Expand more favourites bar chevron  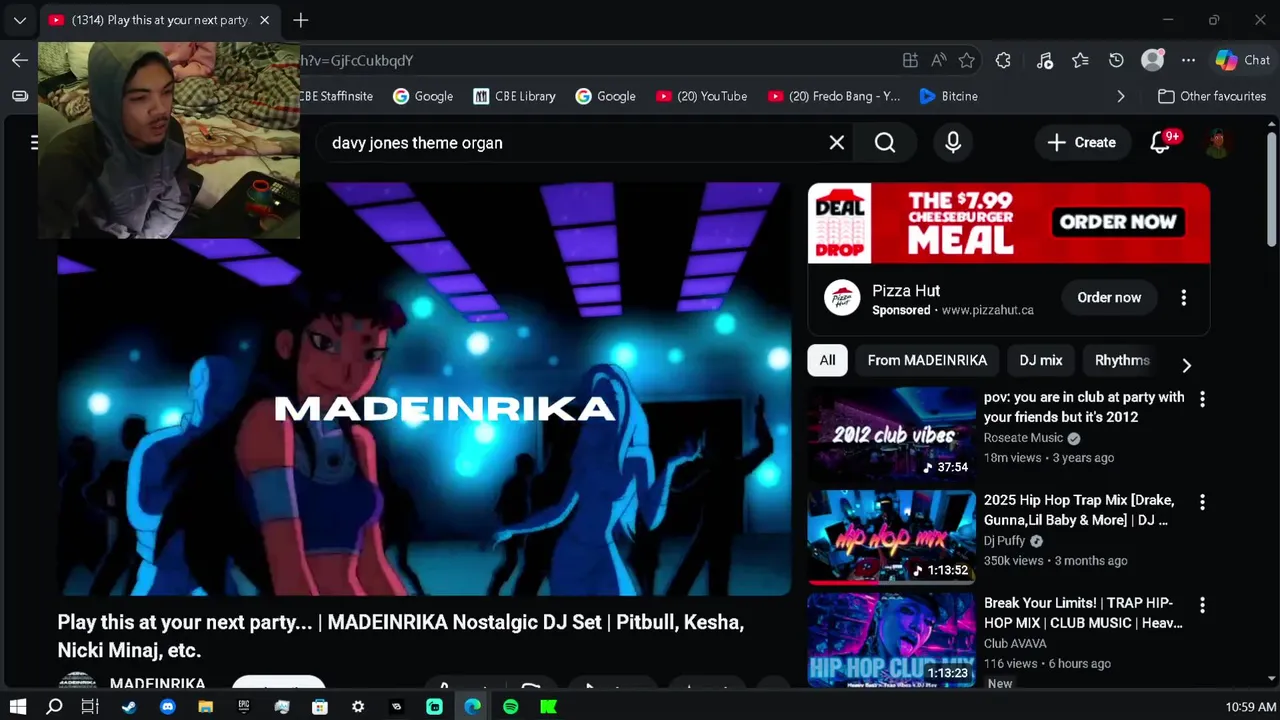coord(1121,96)
